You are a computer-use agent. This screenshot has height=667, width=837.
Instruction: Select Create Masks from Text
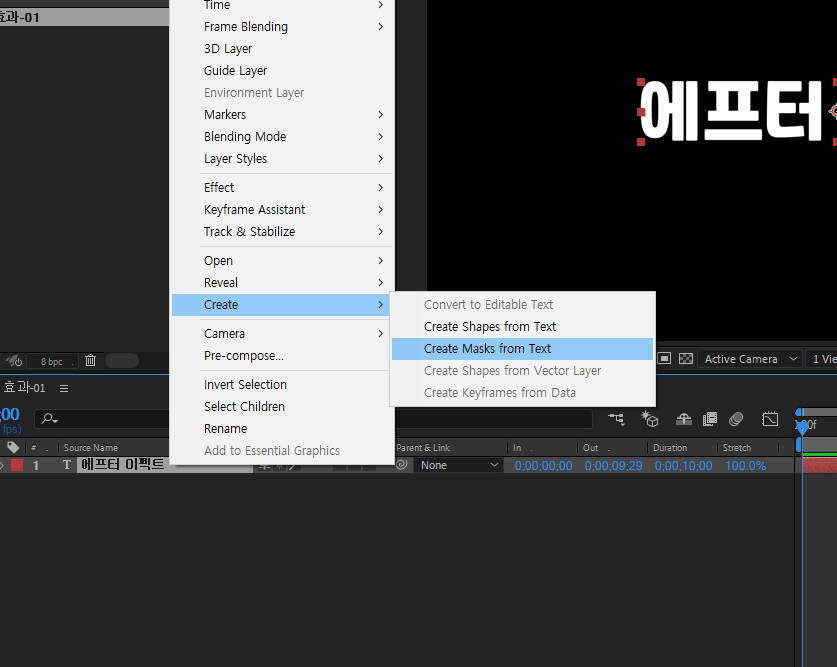pyautogui.click(x=522, y=349)
